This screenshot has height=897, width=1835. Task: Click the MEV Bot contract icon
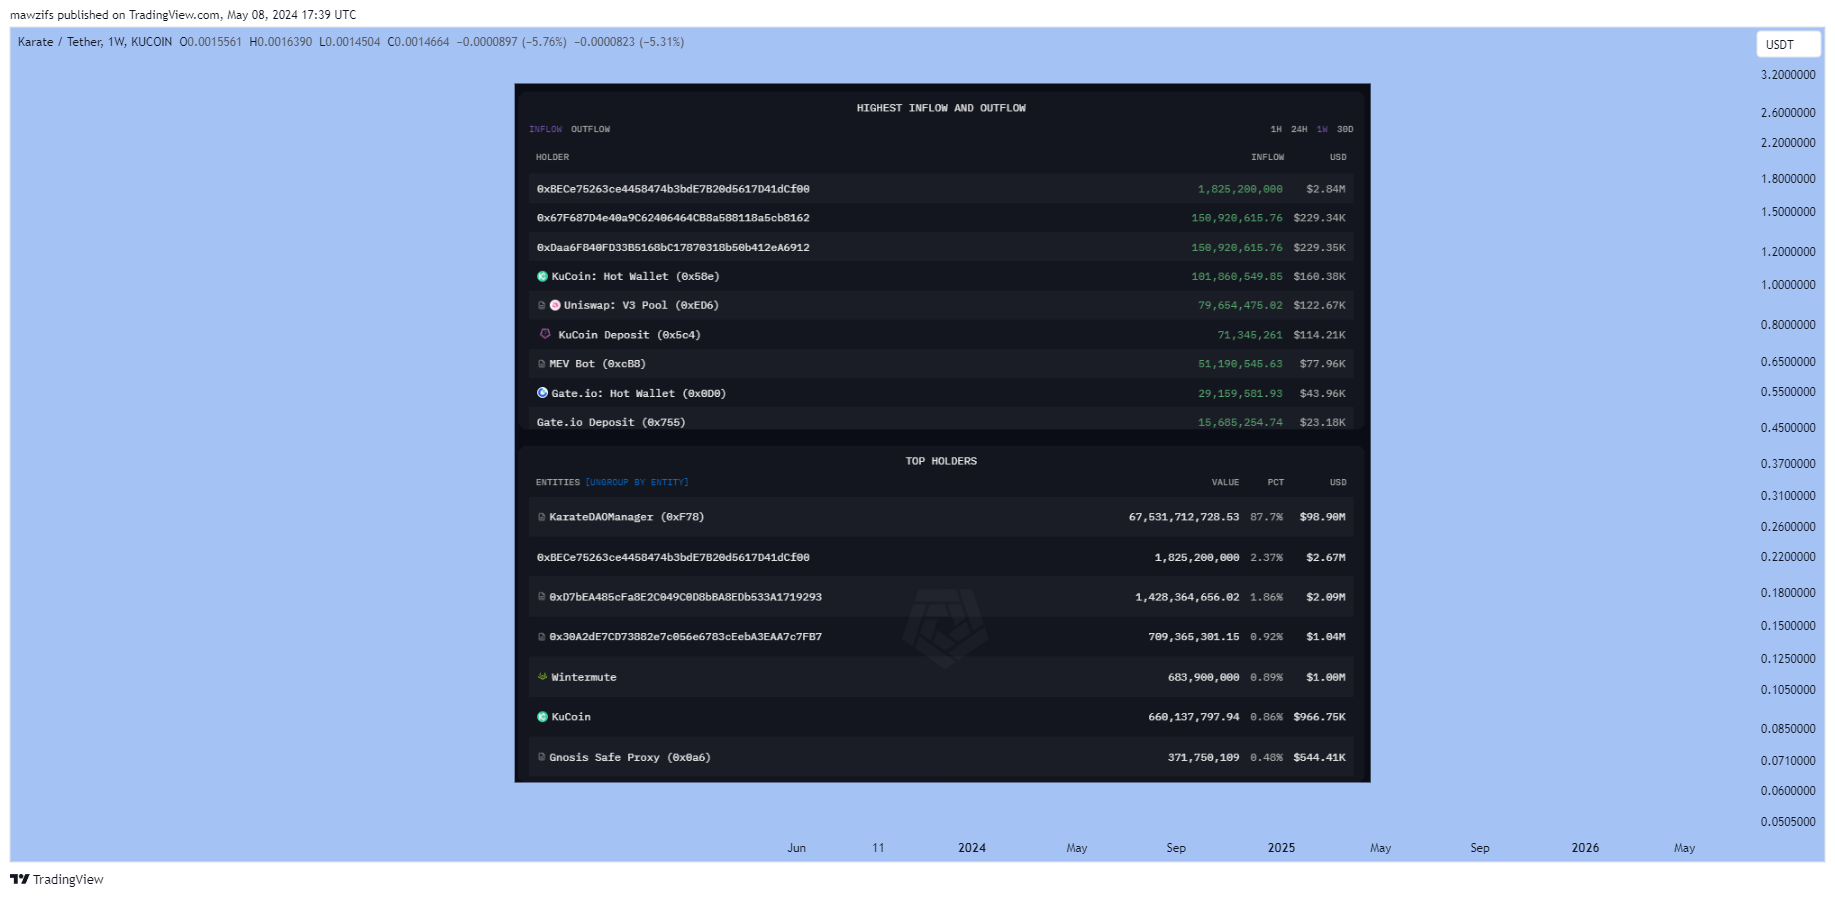pyautogui.click(x=542, y=364)
